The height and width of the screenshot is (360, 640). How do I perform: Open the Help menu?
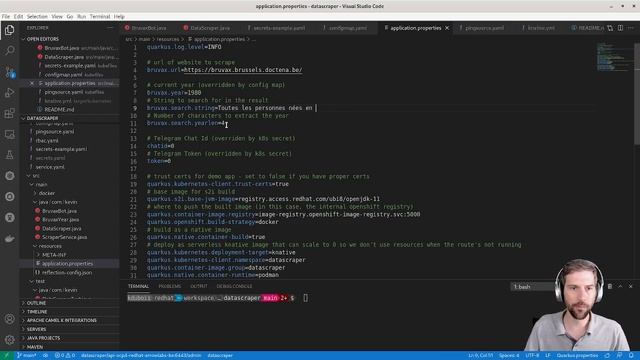coord(119,17)
